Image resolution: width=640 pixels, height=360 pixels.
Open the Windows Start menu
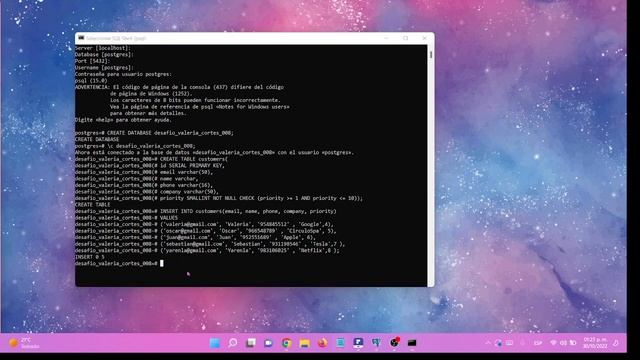[x=215, y=343]
